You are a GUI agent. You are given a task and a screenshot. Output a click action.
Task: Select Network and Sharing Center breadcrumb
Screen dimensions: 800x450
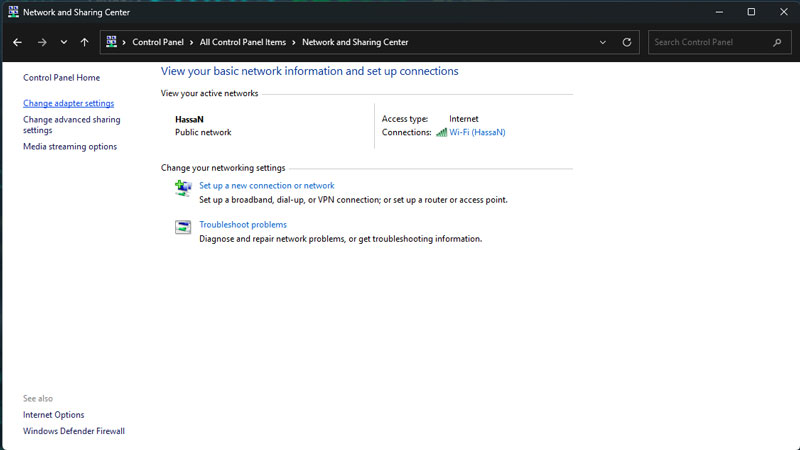[x=355, y=42]
